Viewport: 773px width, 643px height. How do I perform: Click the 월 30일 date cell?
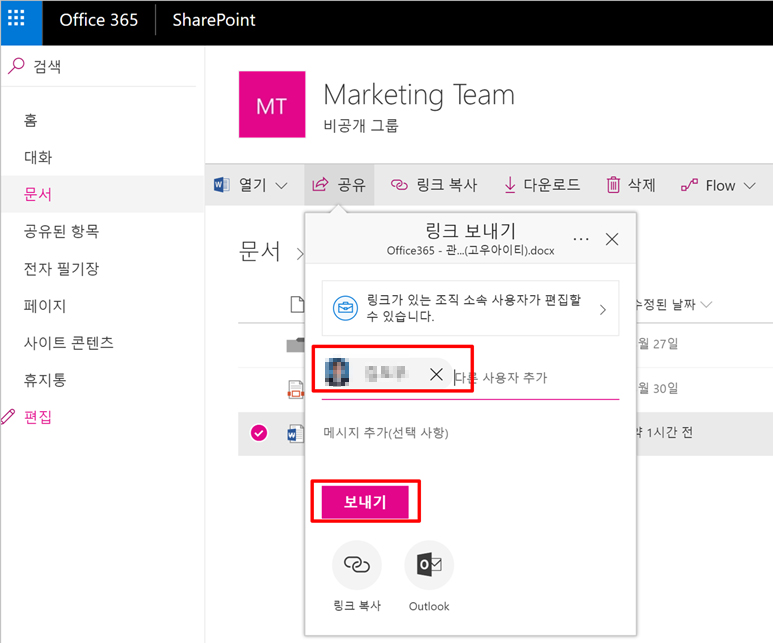click(x=658, y=388)
